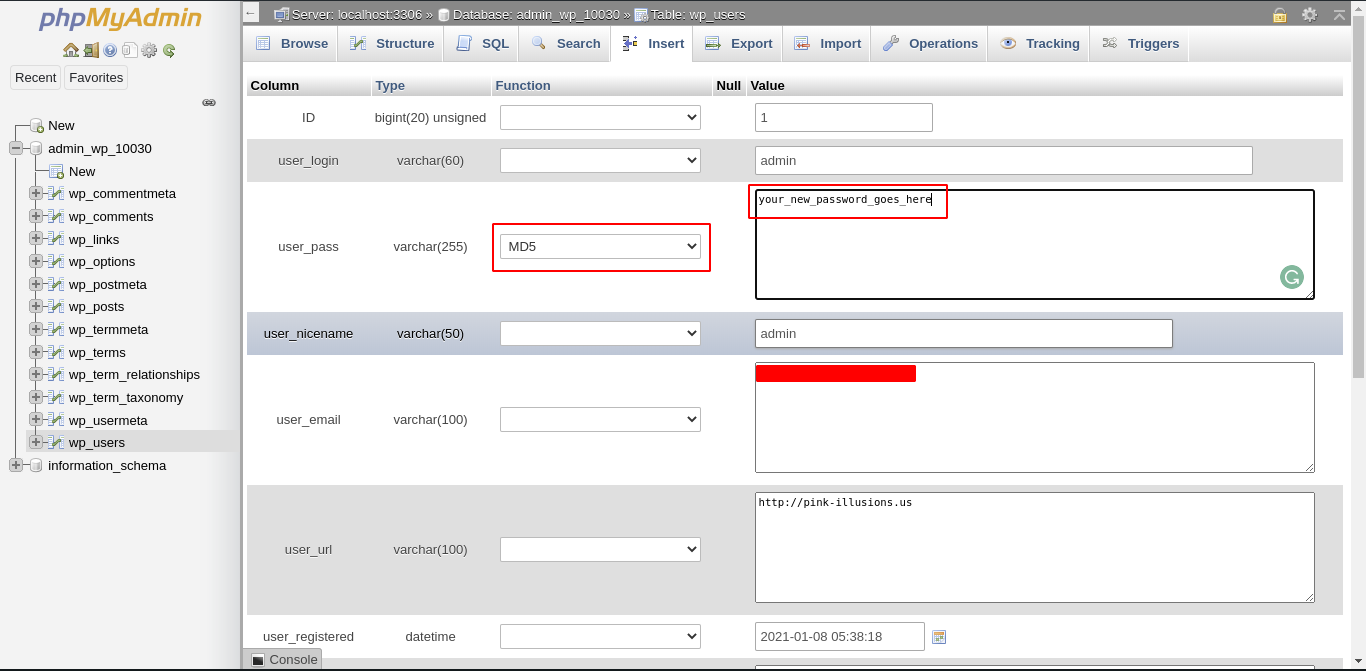
Task: Open Function dropdown for user_email row
Action: [600, 419]
